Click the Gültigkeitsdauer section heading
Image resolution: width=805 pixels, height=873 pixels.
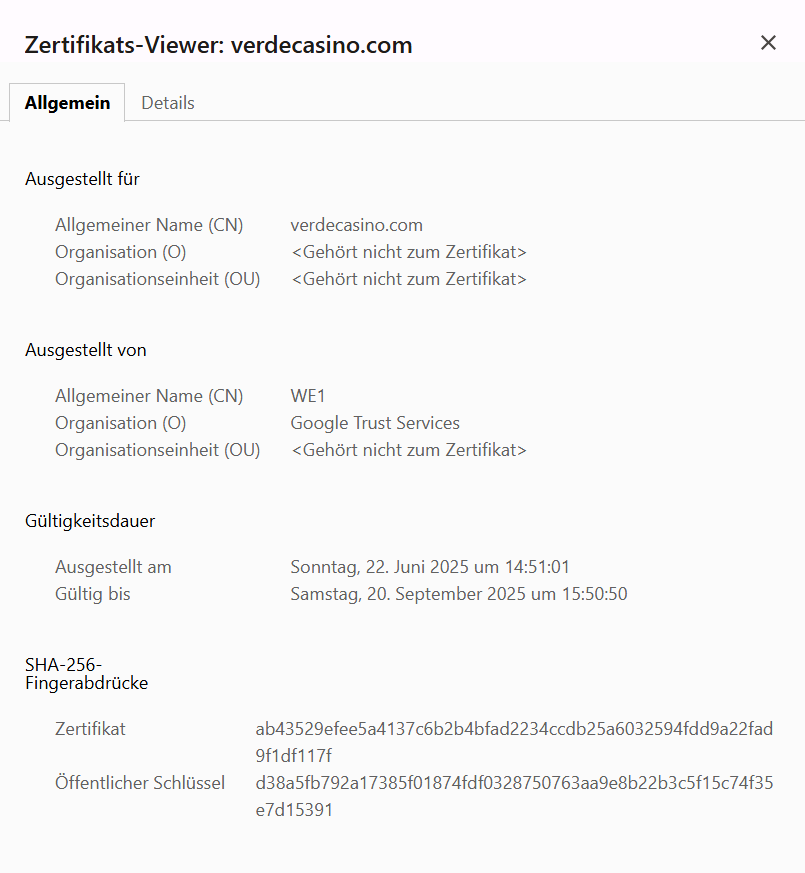click(x=90, y=521)
